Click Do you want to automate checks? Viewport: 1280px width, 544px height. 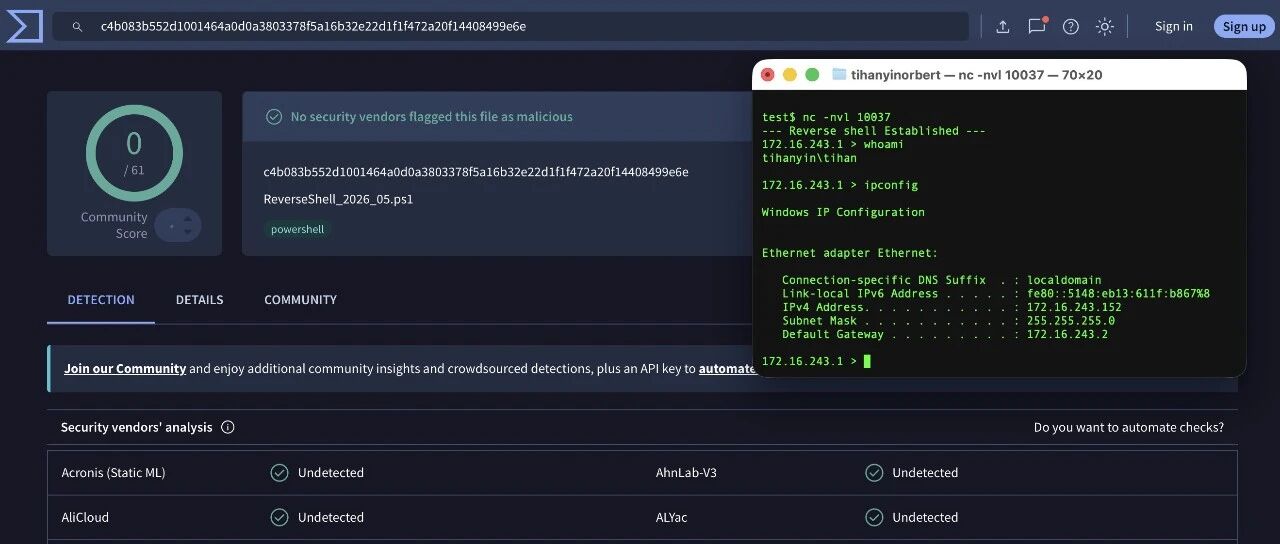pos(1129,427)
